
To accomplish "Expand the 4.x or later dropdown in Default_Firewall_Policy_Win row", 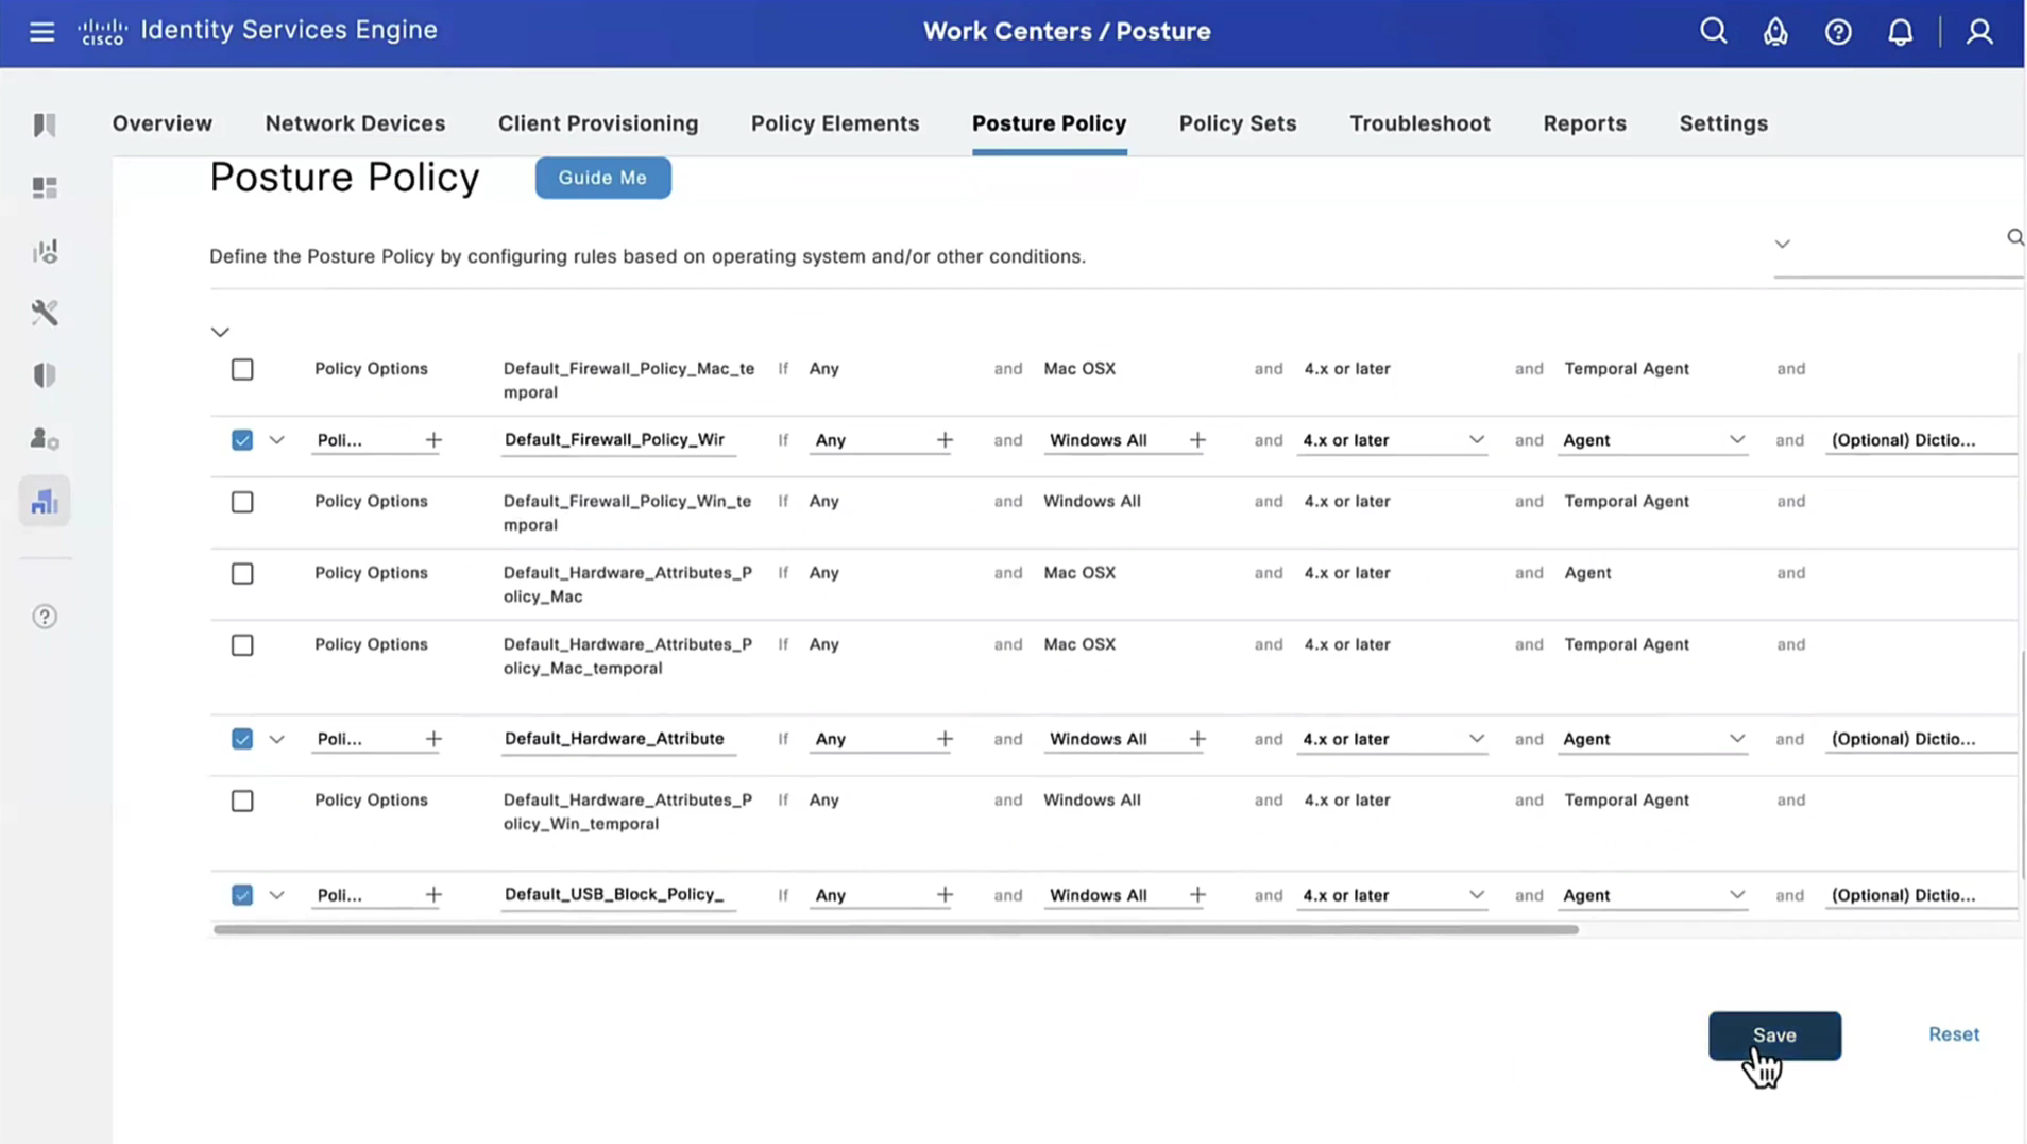I will point(1475,440).
